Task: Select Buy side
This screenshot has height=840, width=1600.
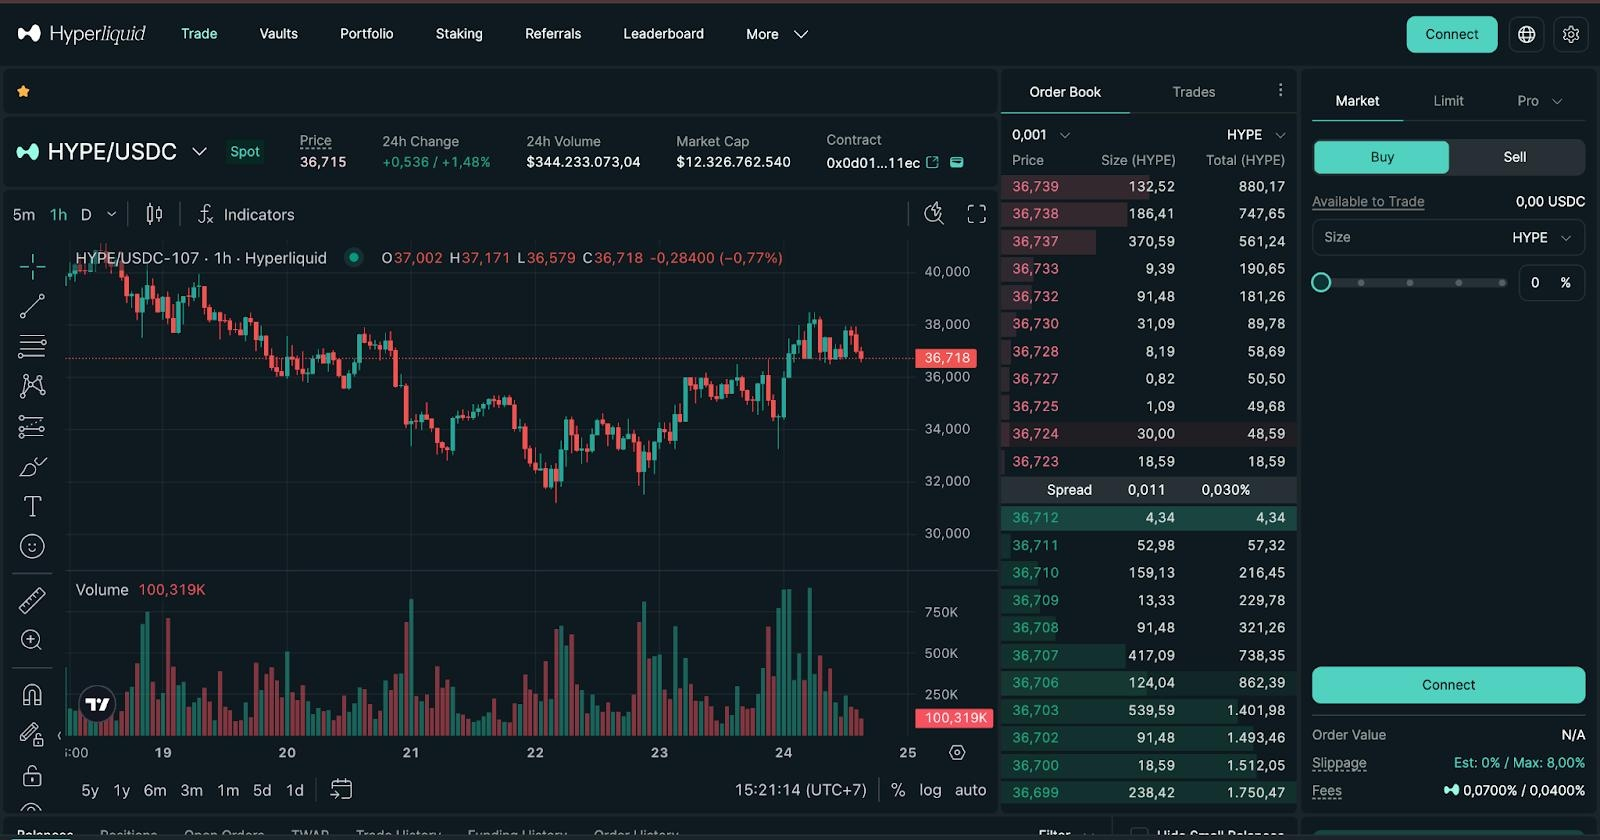Action: 1381,157
